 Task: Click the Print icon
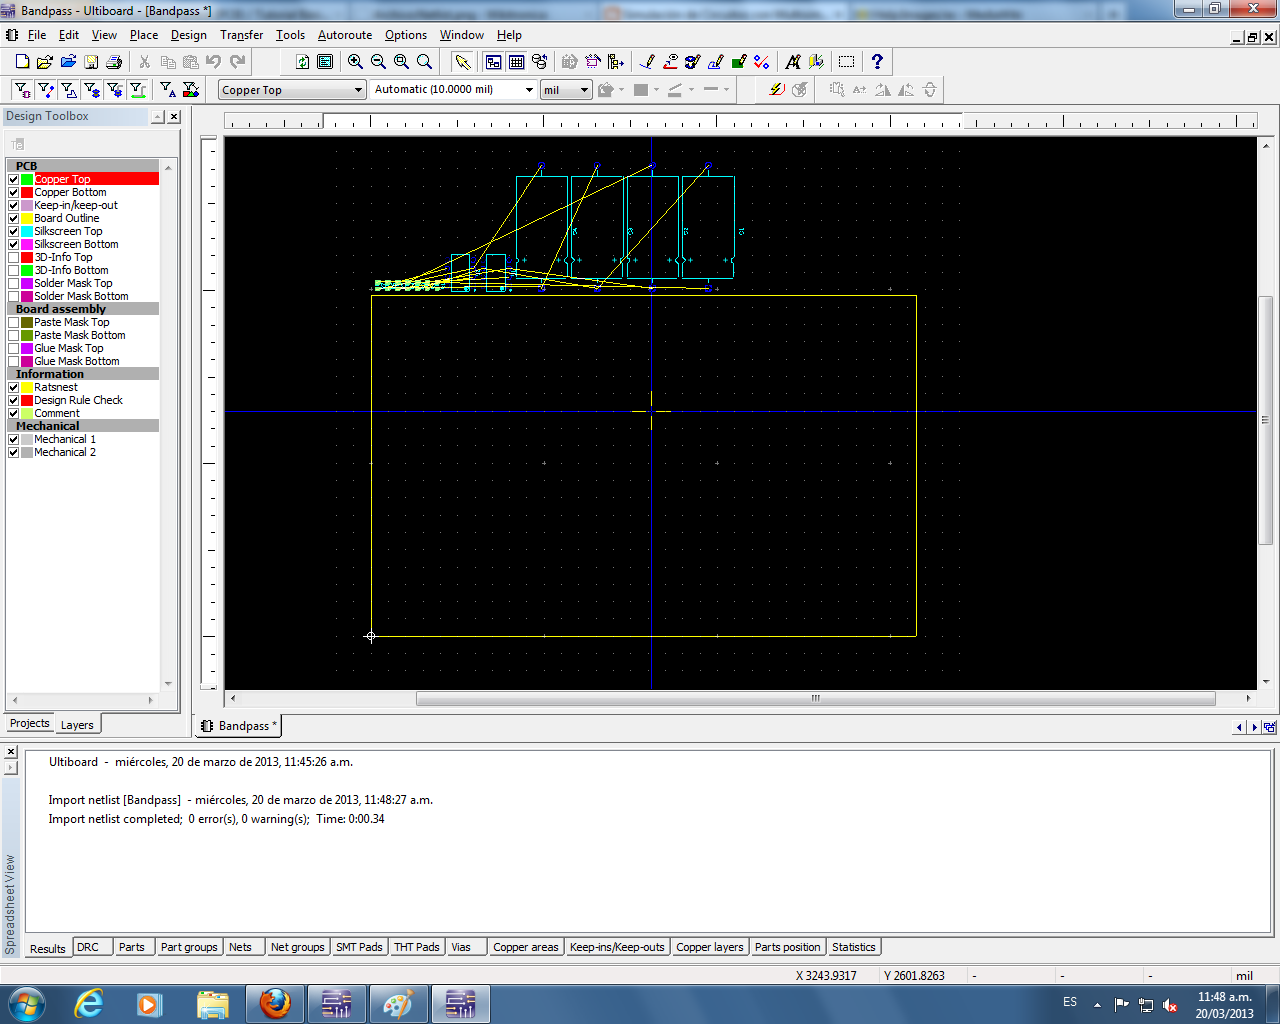tap(114, 62)
